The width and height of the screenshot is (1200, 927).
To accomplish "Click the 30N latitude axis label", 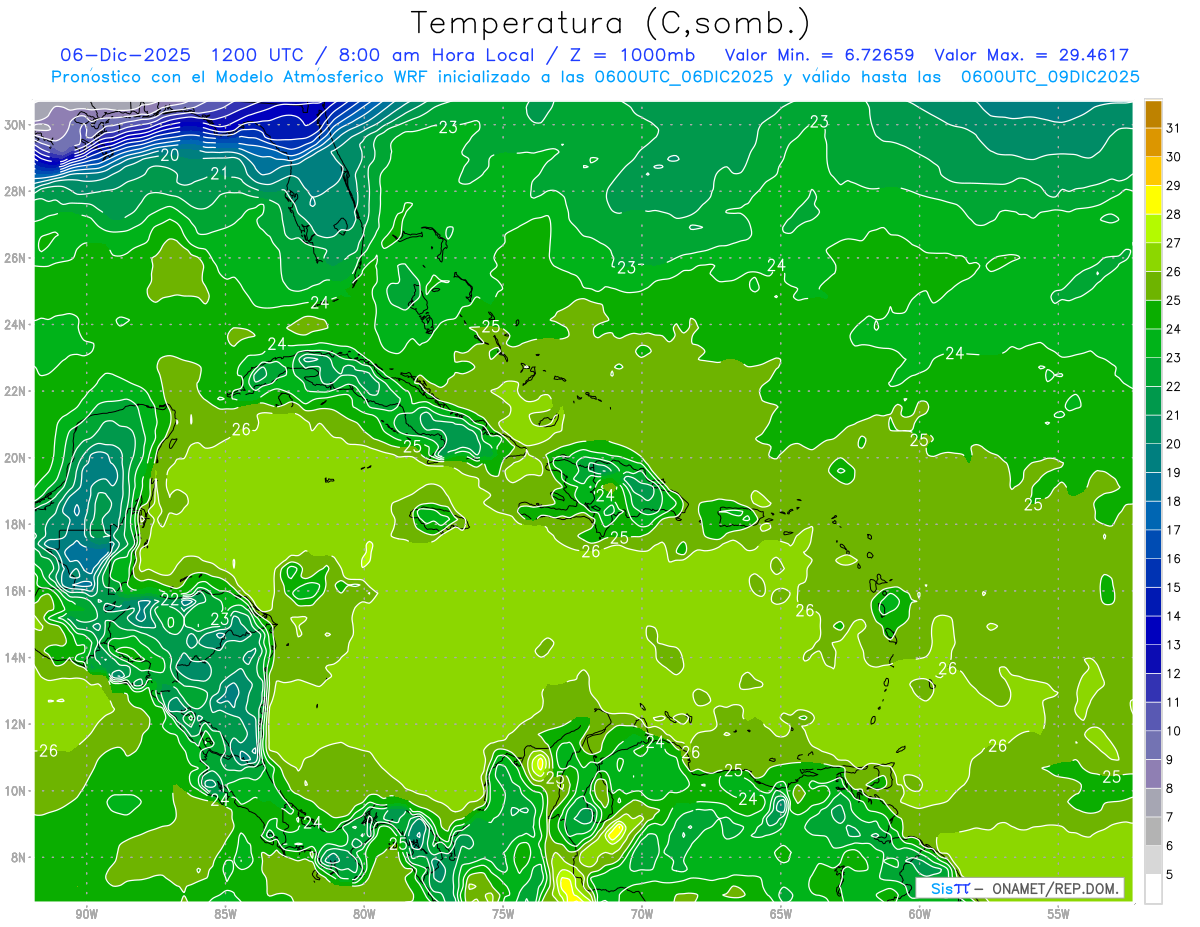I will click(x=17, y=125).
